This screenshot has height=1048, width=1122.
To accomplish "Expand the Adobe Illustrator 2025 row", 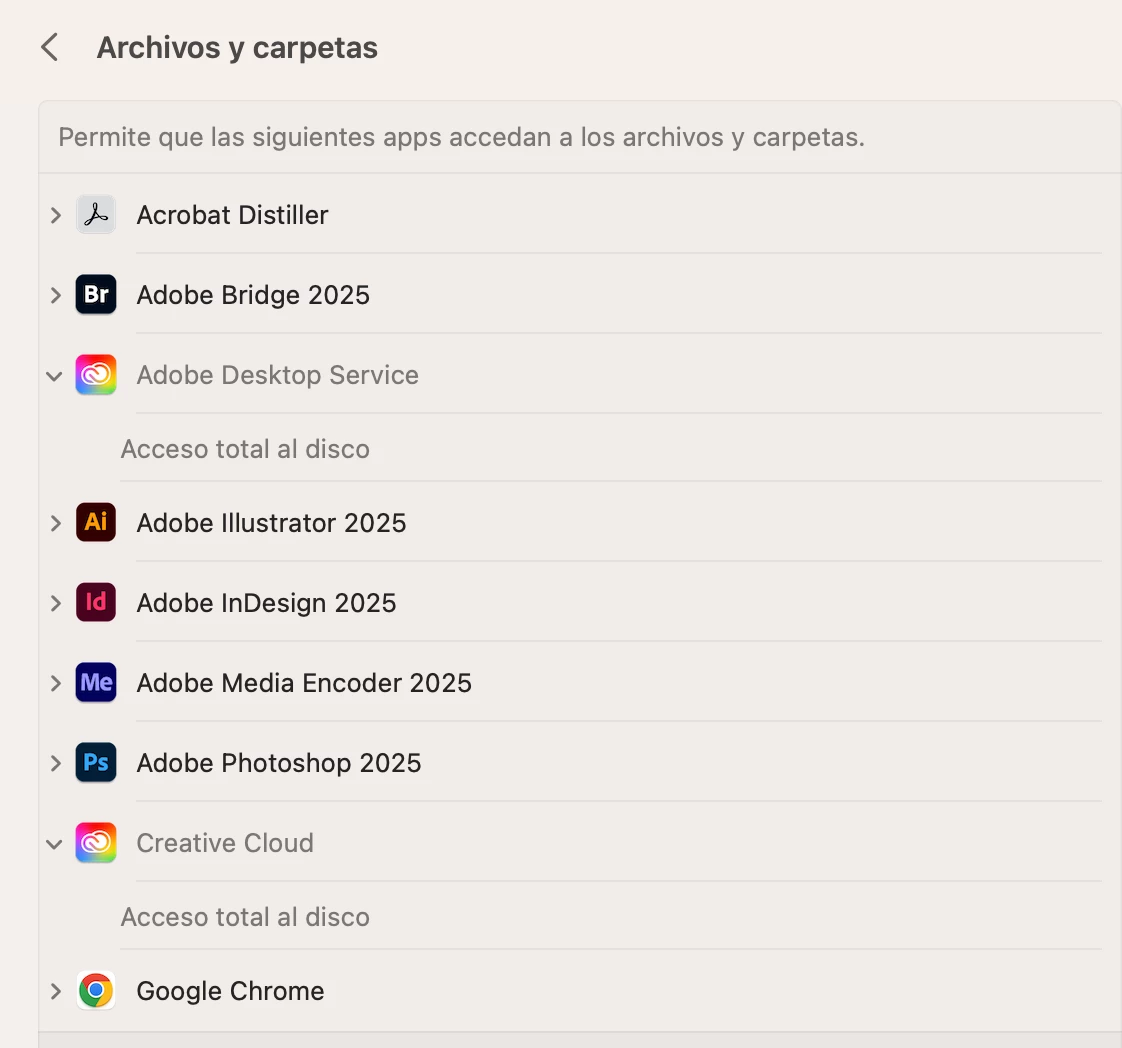I will tap(55, 523).
